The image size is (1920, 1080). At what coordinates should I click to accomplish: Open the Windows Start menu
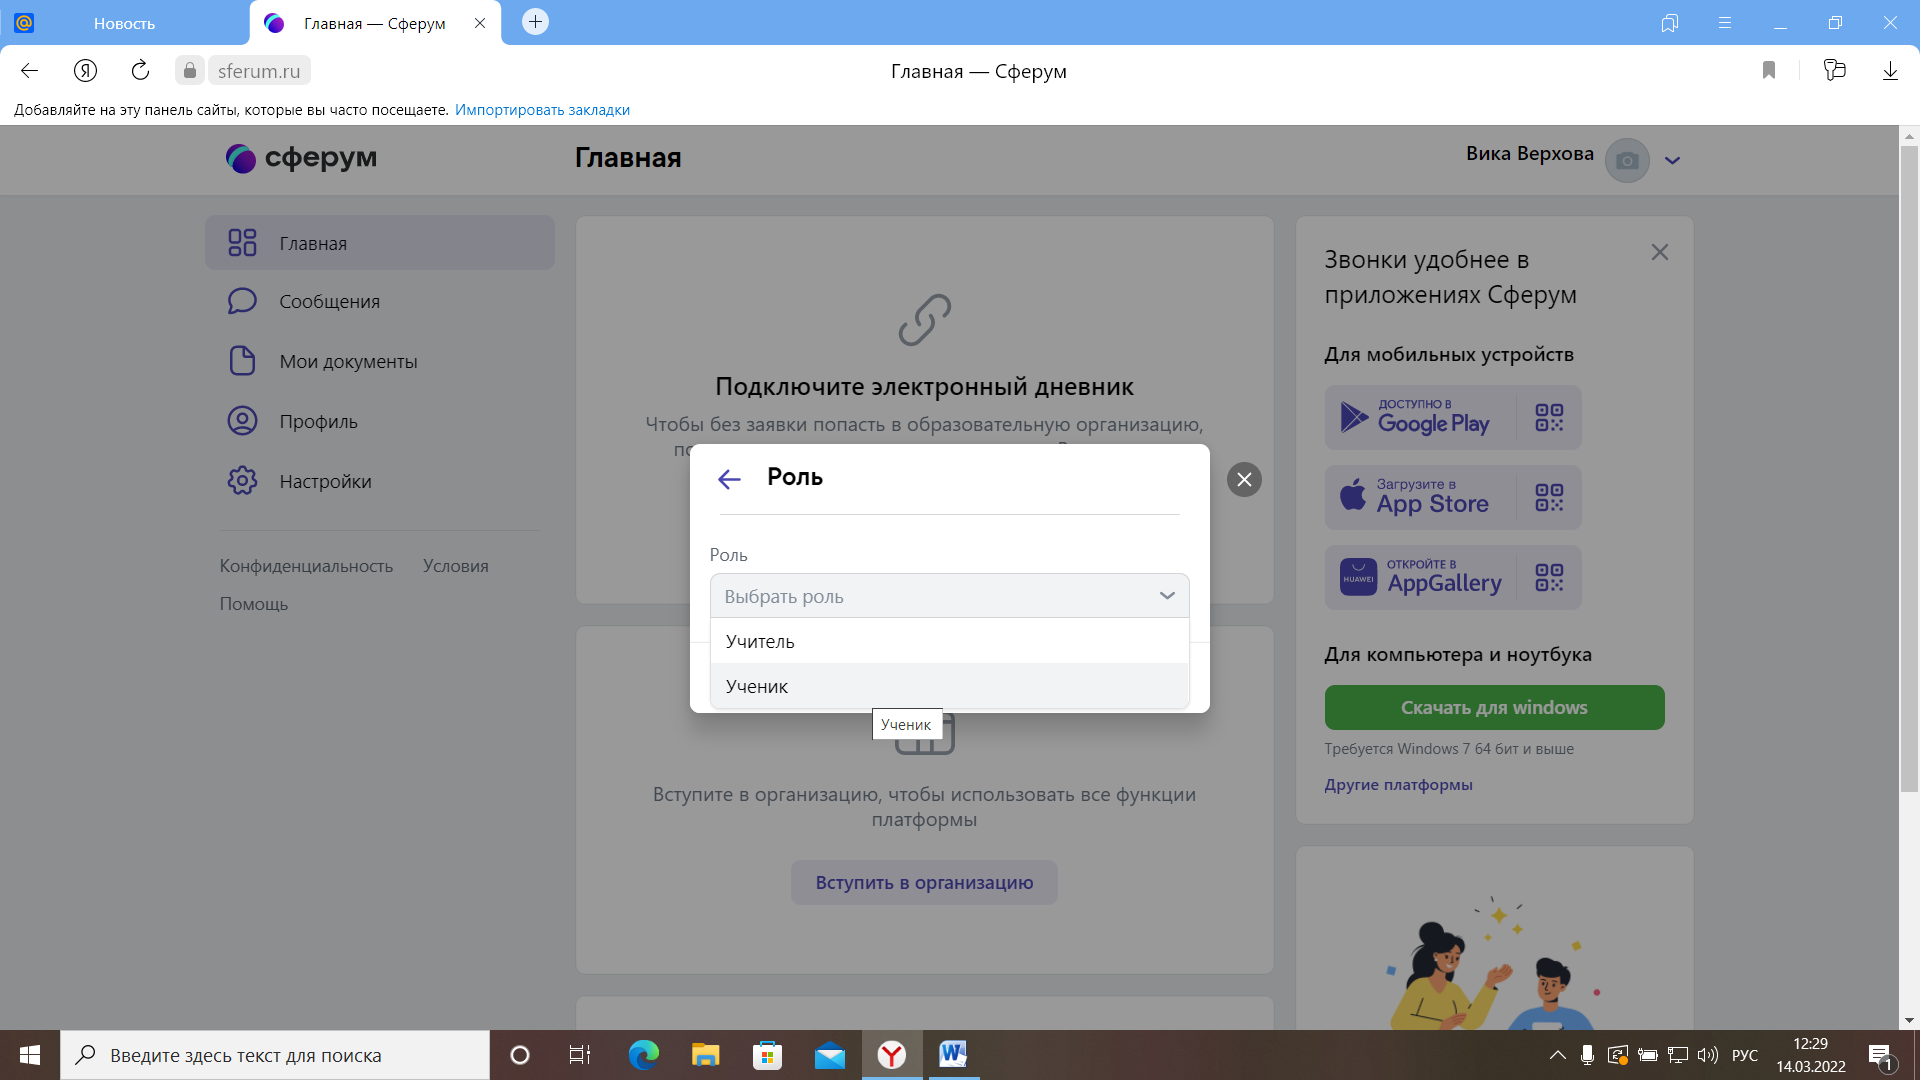tap(30, 1055)
